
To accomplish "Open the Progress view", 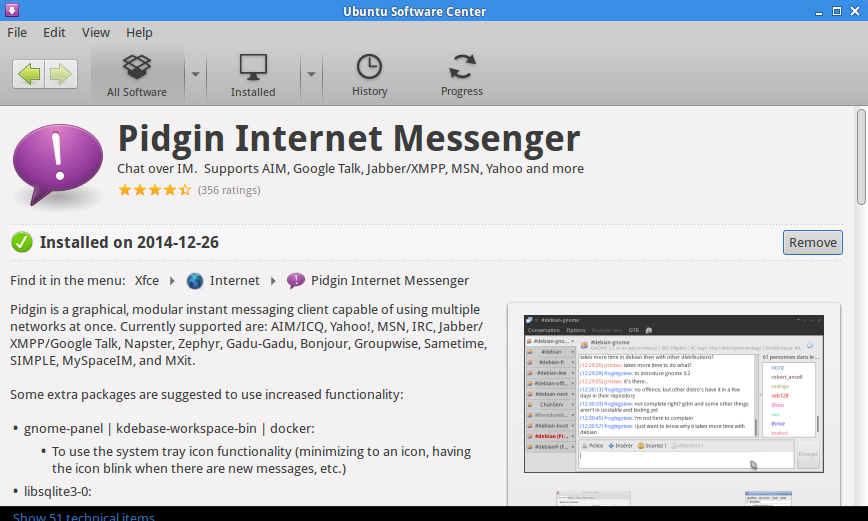I will (x=462, y=76).
